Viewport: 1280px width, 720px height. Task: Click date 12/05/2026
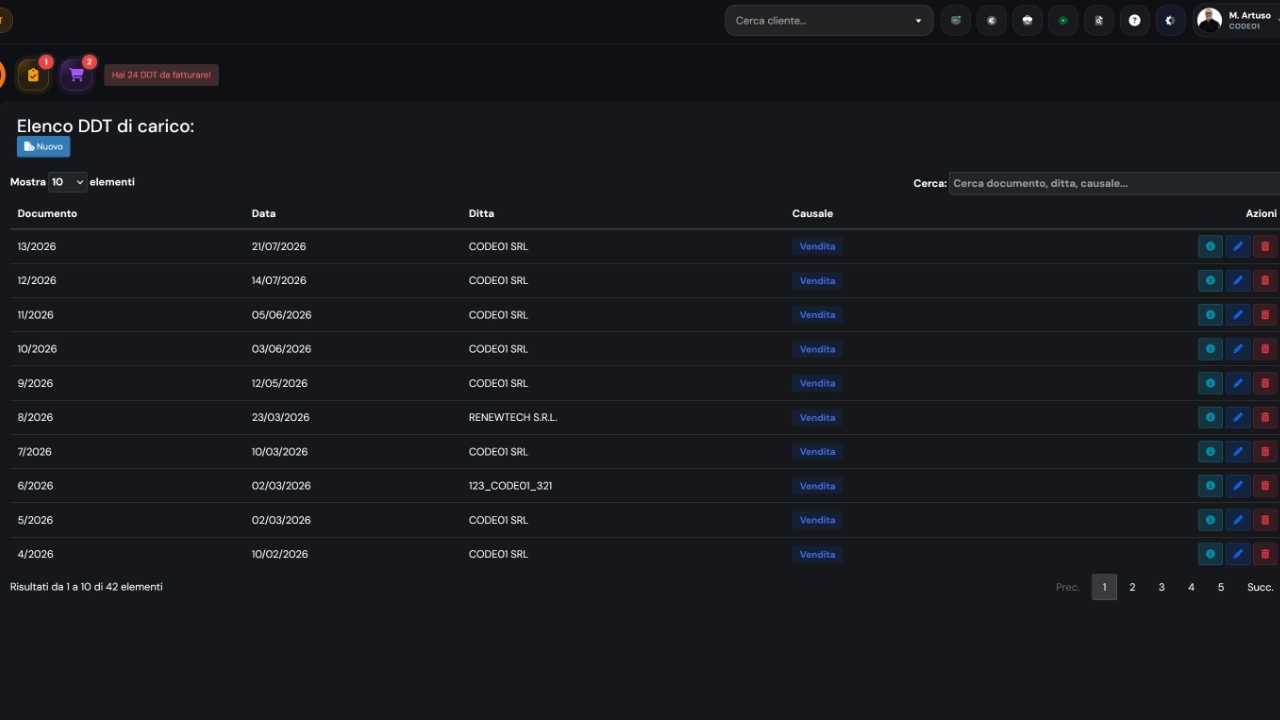tap(279, 383)
